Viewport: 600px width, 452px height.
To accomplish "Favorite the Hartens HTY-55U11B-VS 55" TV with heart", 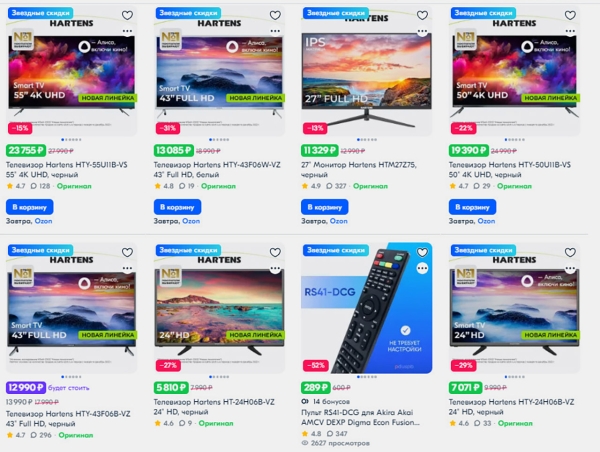I will (127, 15).
